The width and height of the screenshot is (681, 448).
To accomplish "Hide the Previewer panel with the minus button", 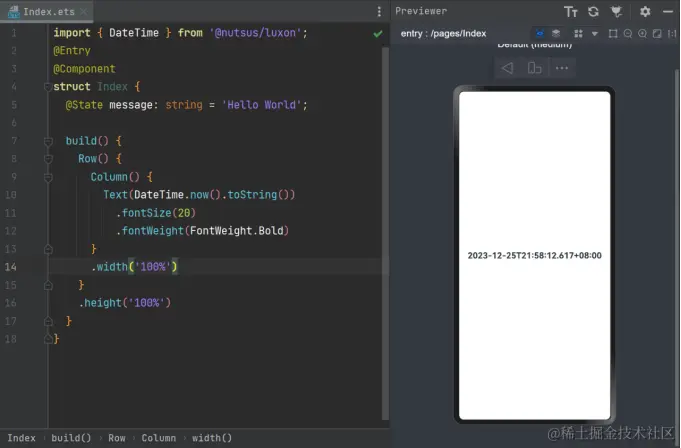I will coord(668,12).
